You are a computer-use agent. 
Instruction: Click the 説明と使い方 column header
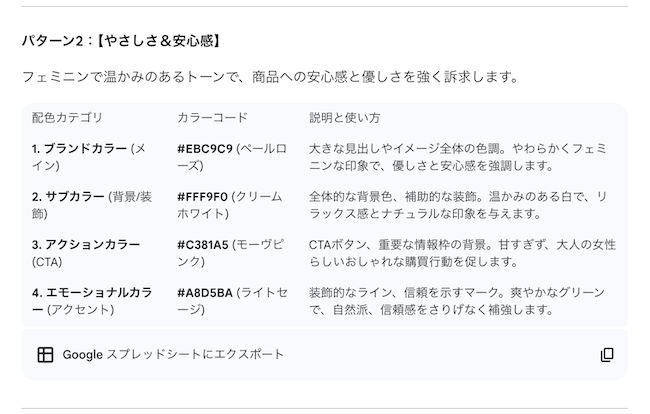tap(345, 117)
